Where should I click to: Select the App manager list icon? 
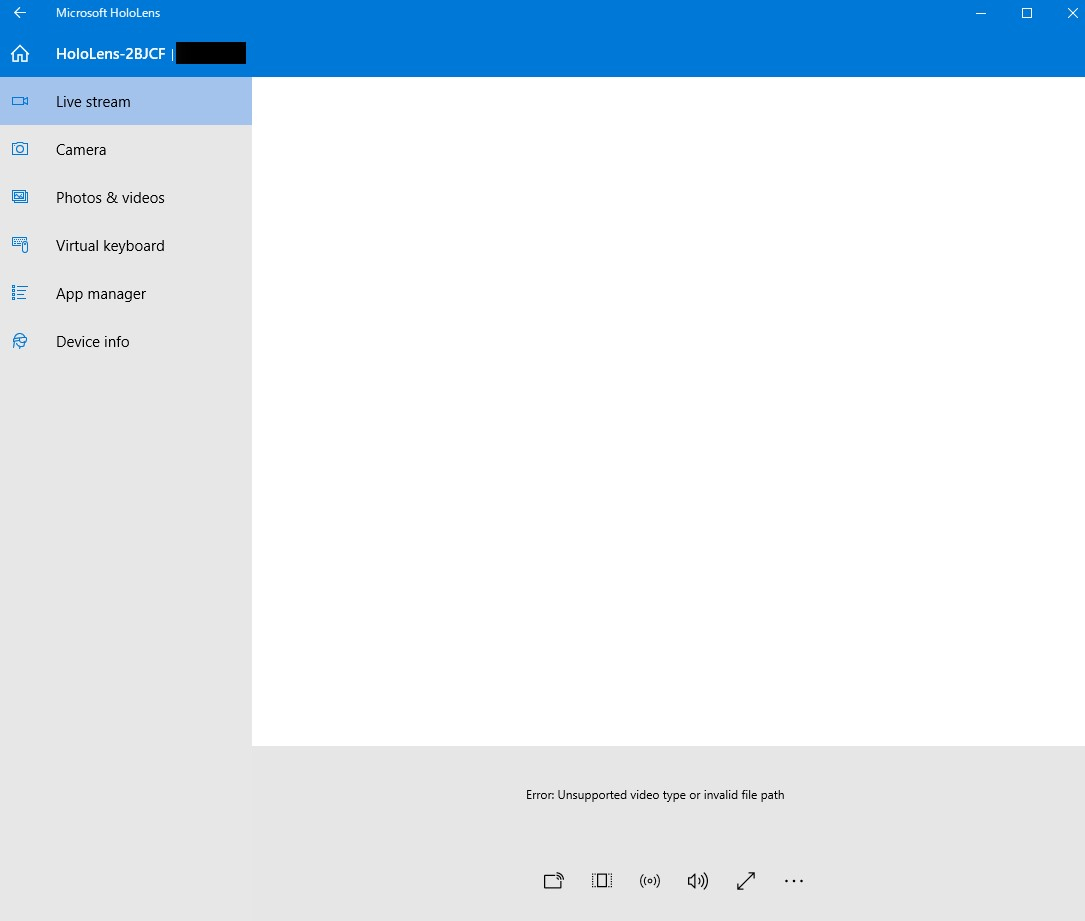pyautogui.click(x=20, y=293)
